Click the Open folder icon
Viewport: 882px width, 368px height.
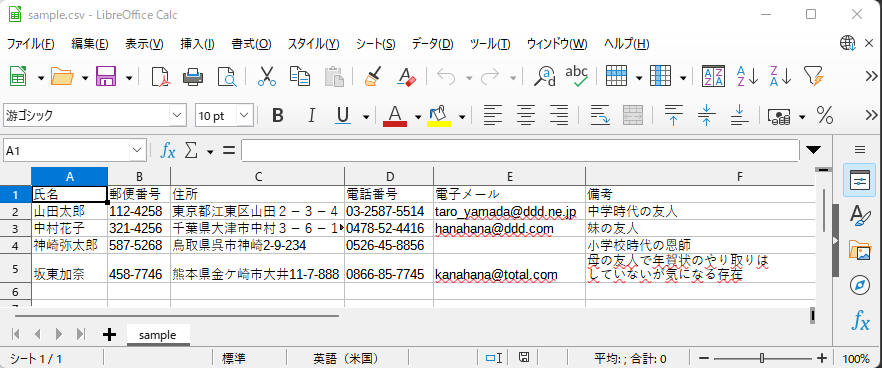(62, 76)
